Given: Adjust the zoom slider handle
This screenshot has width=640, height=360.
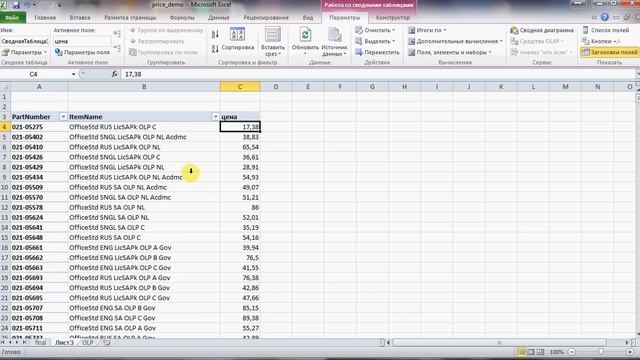Looking at the screenshot, I should pos(601,351).
